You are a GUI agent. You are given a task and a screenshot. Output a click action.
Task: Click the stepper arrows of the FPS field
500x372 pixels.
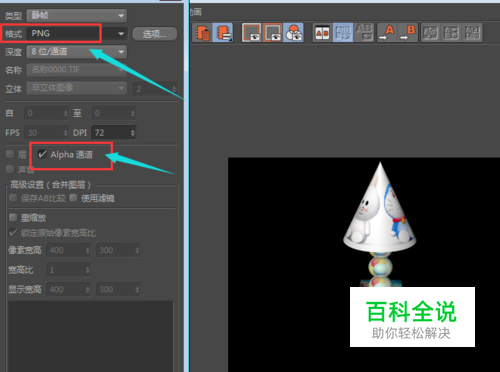pos(65,133)
